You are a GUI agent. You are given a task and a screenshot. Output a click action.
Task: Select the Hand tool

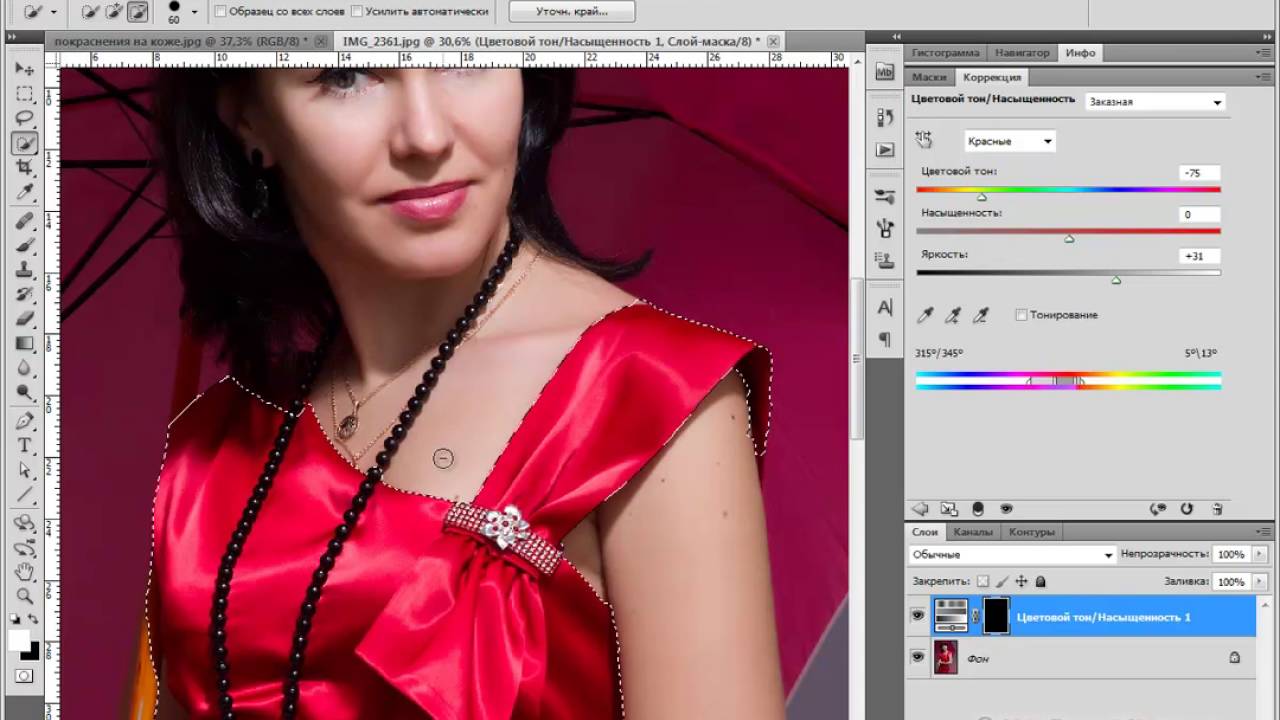point(25,572)
